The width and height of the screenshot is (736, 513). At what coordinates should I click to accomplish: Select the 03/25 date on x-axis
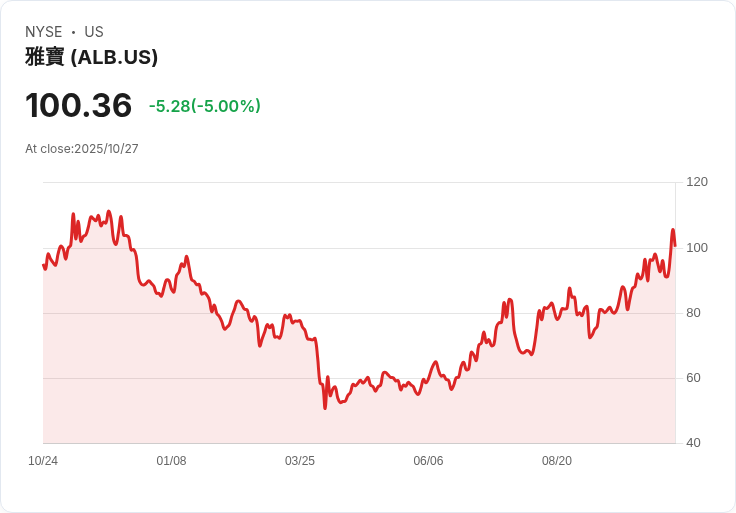pos(300,461)
